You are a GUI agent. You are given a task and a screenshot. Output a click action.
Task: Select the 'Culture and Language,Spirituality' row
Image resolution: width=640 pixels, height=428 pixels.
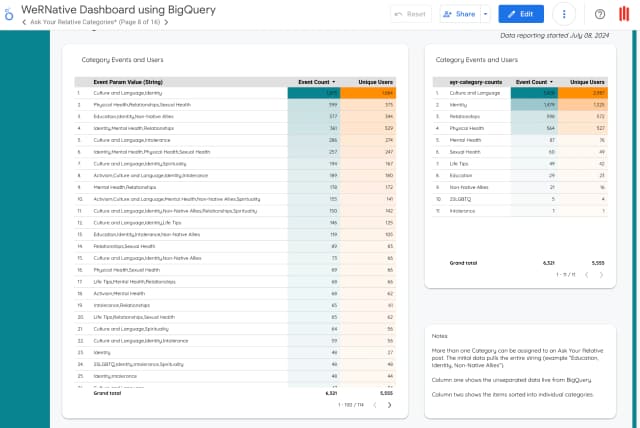pos(235,329)
